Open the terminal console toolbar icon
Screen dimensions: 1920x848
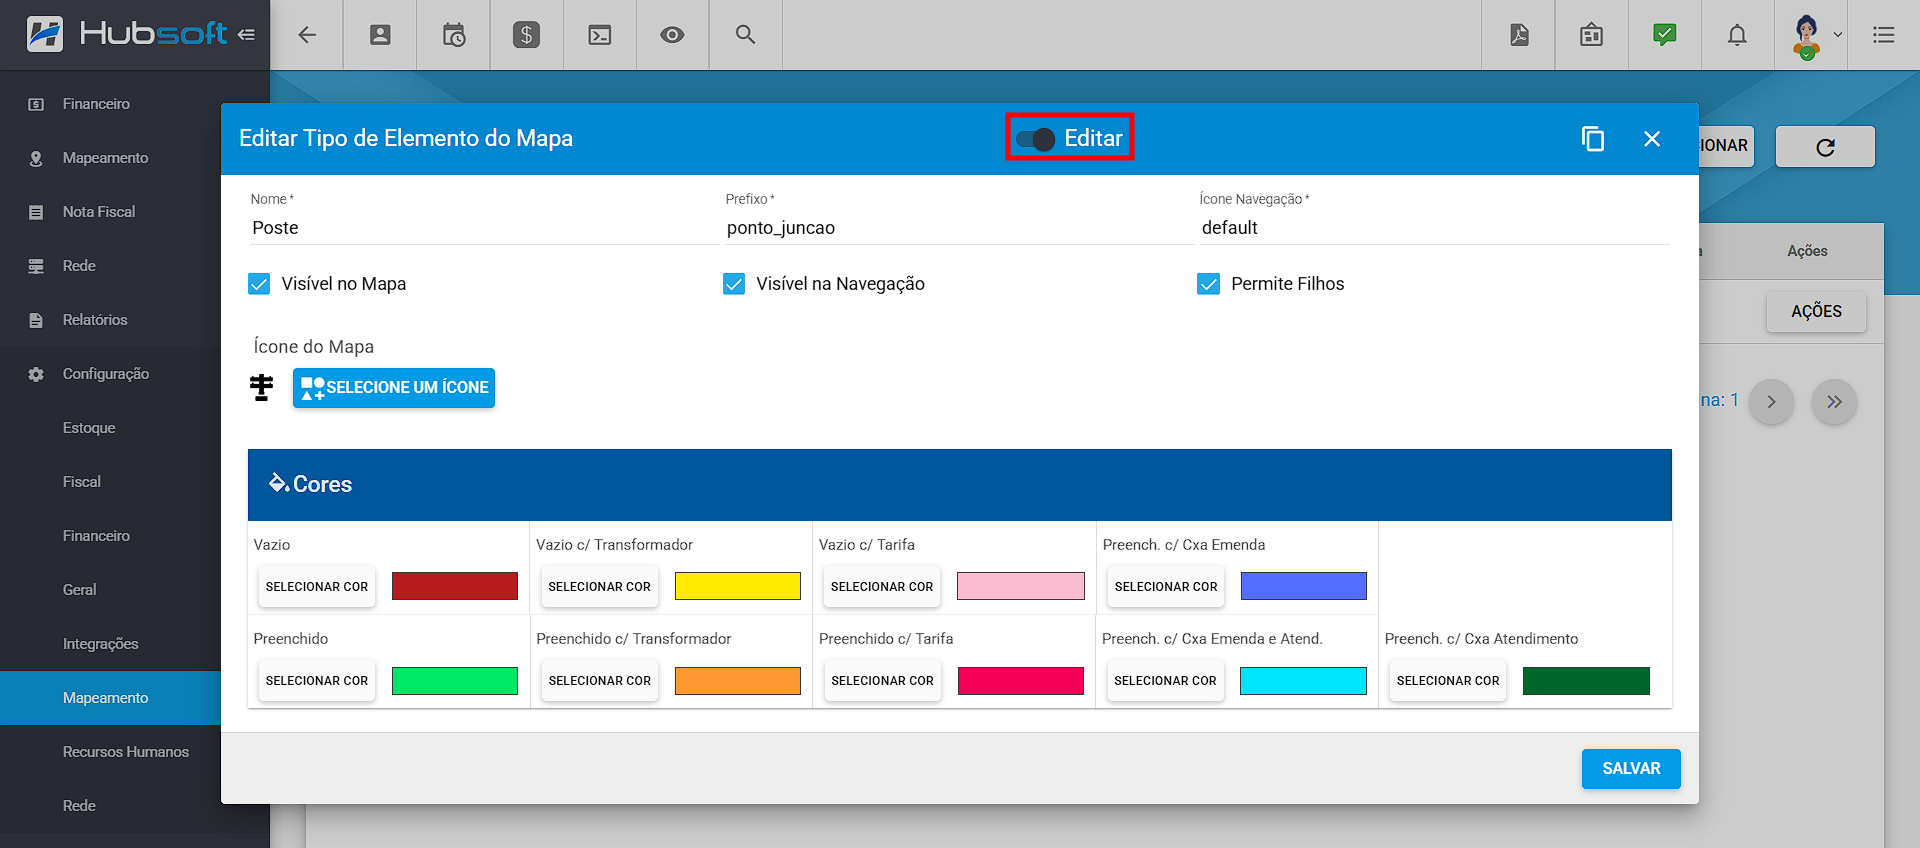tap(600, 35)
